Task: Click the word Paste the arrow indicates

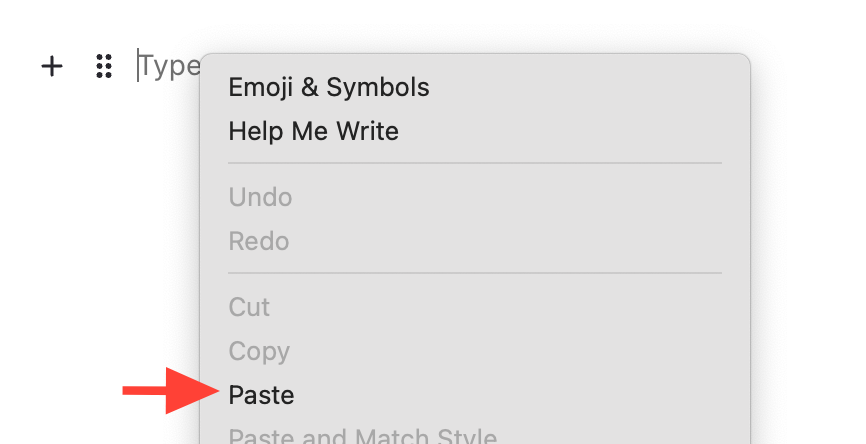Action: (262, 395)
